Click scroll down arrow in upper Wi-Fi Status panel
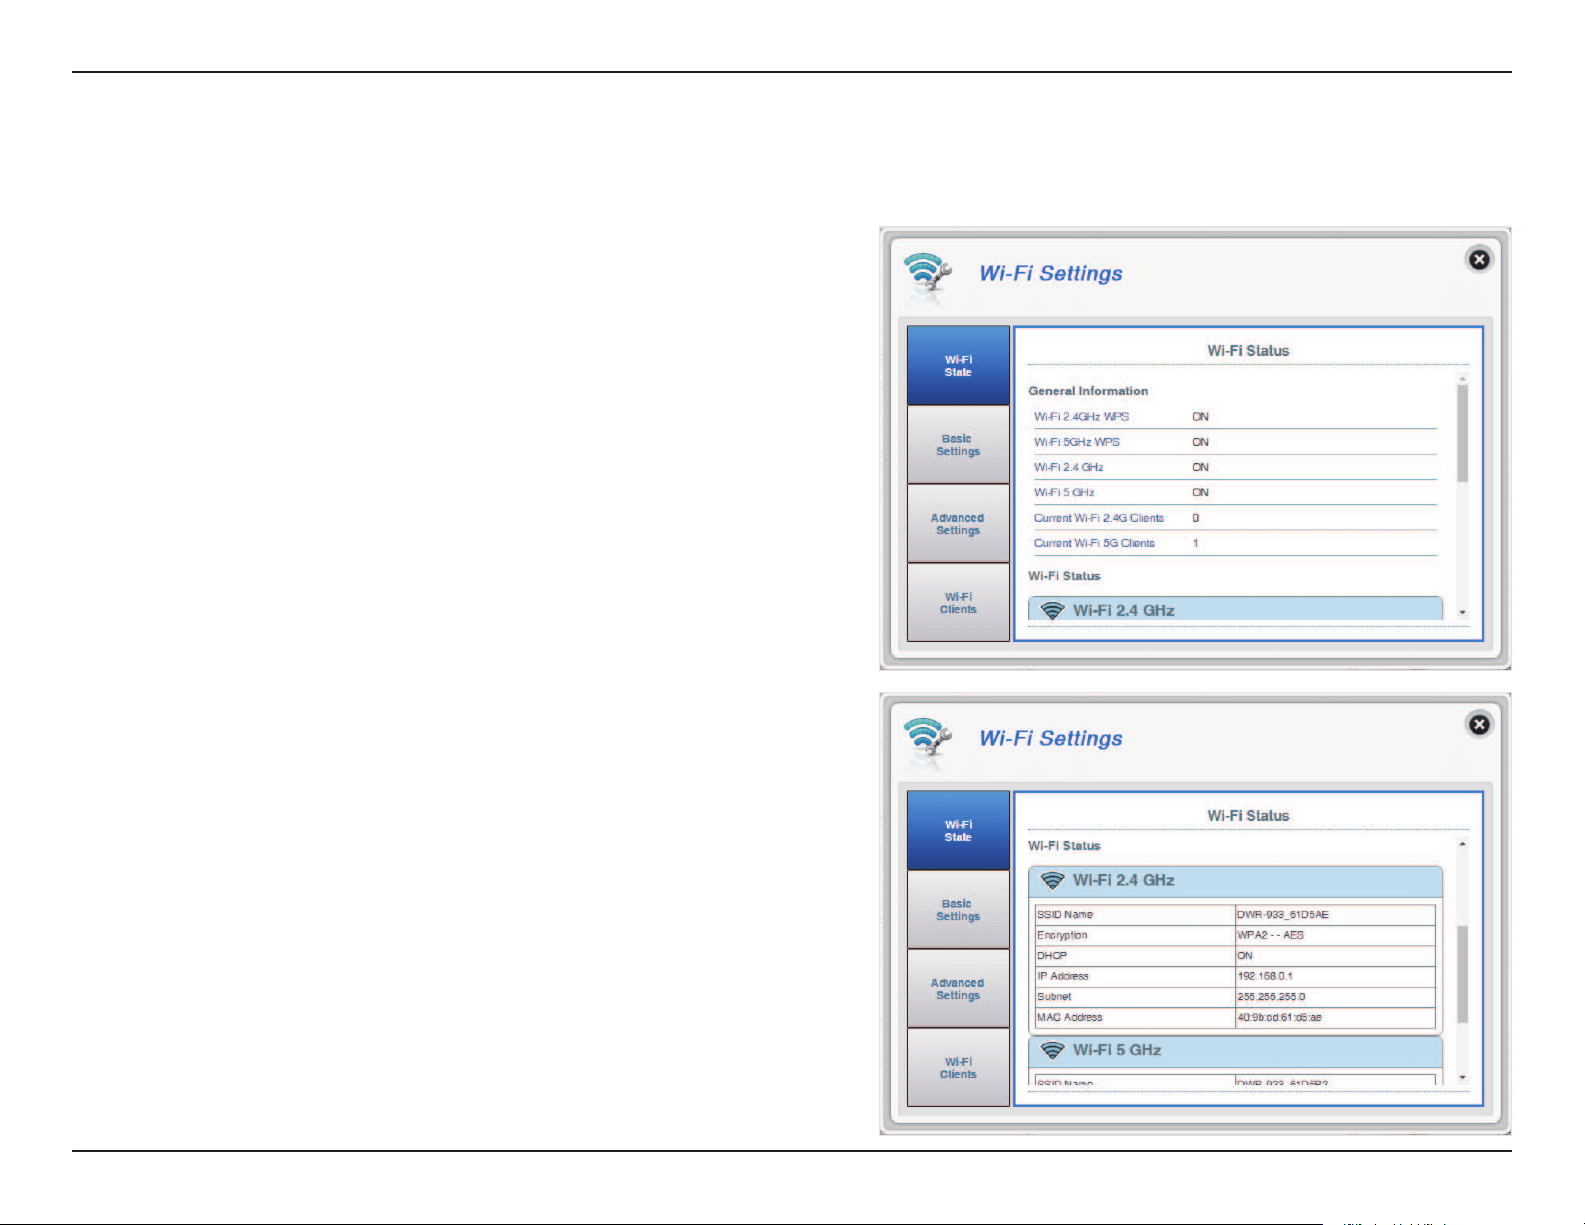The height and width of the screenshot is (1225, 1585). coord(1462,612)
